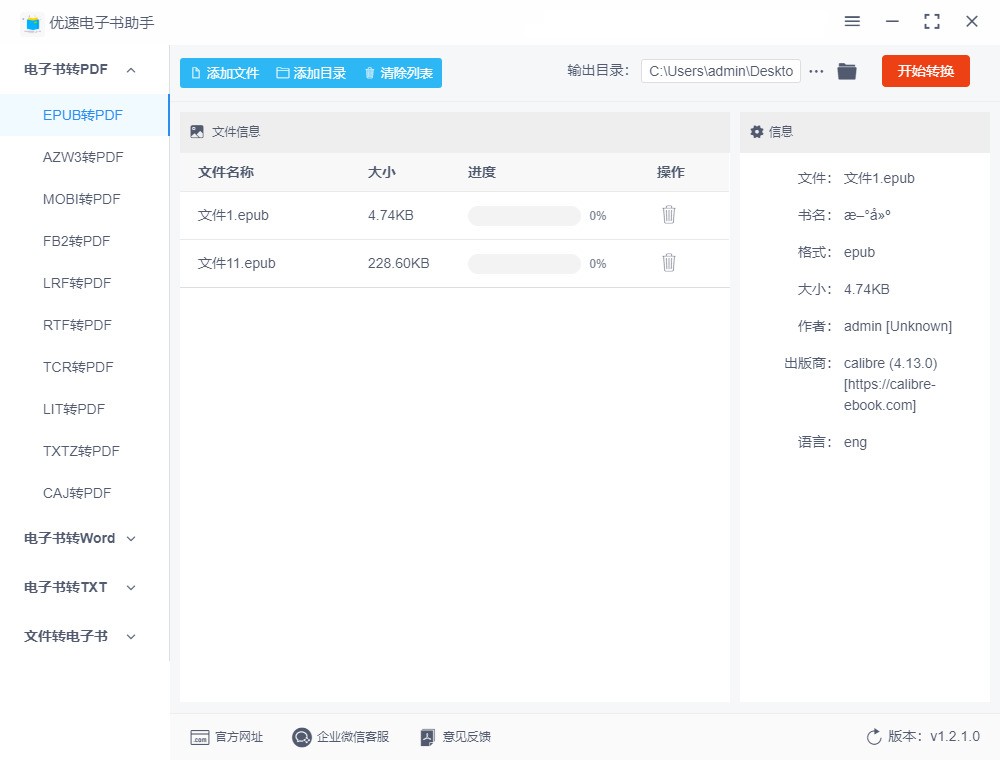Click 添加文件 to add files
The height and width of the screenshot is (760, 1000).
coord(224,73)
